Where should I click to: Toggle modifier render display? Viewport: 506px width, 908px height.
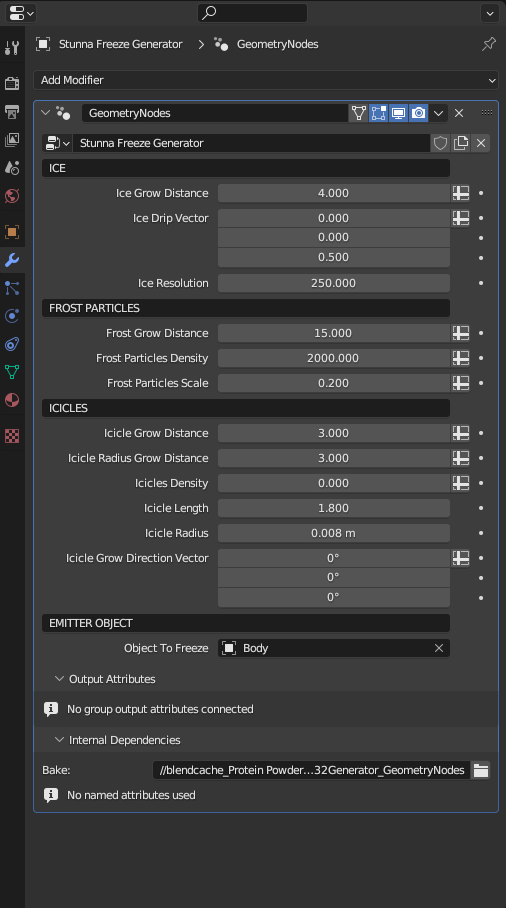pos(419,113)
